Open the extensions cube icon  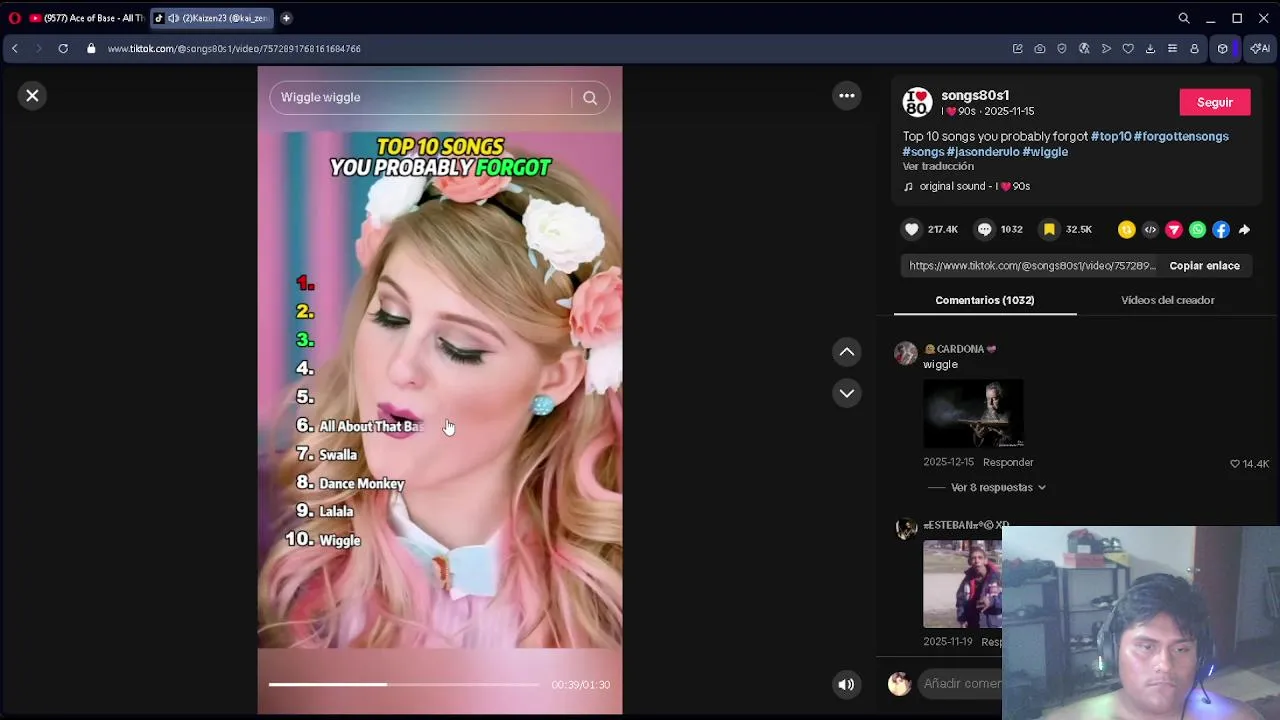[1222, 48]
